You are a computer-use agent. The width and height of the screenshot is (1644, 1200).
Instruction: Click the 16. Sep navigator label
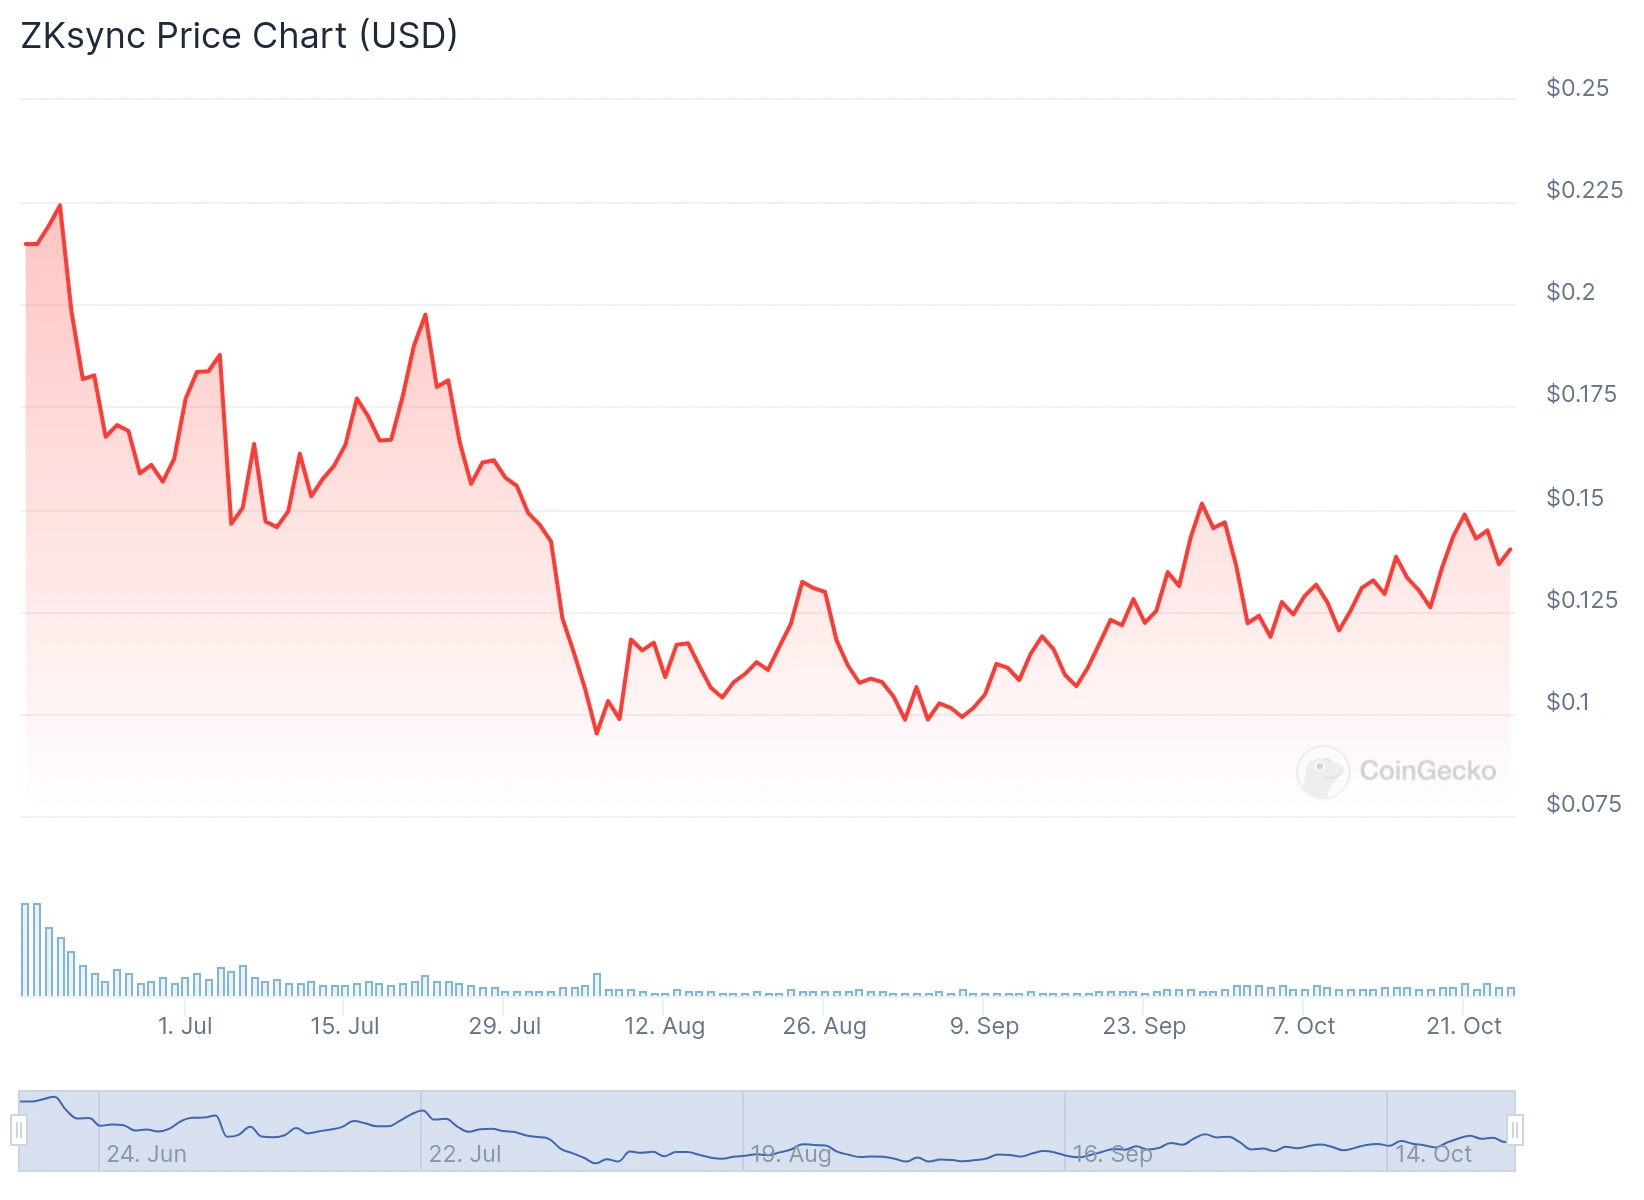click(1112, 1154)
